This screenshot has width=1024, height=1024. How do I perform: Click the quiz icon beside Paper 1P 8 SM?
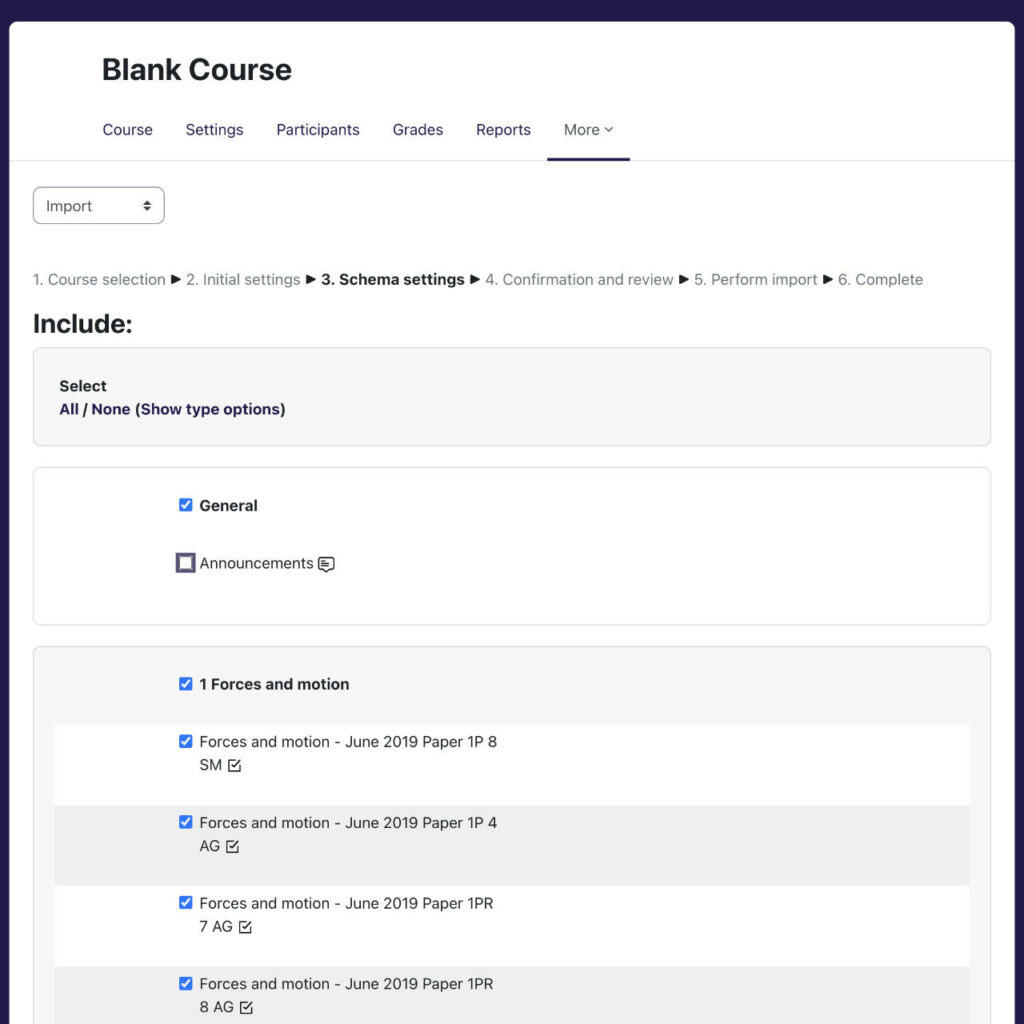coord(234,765)
